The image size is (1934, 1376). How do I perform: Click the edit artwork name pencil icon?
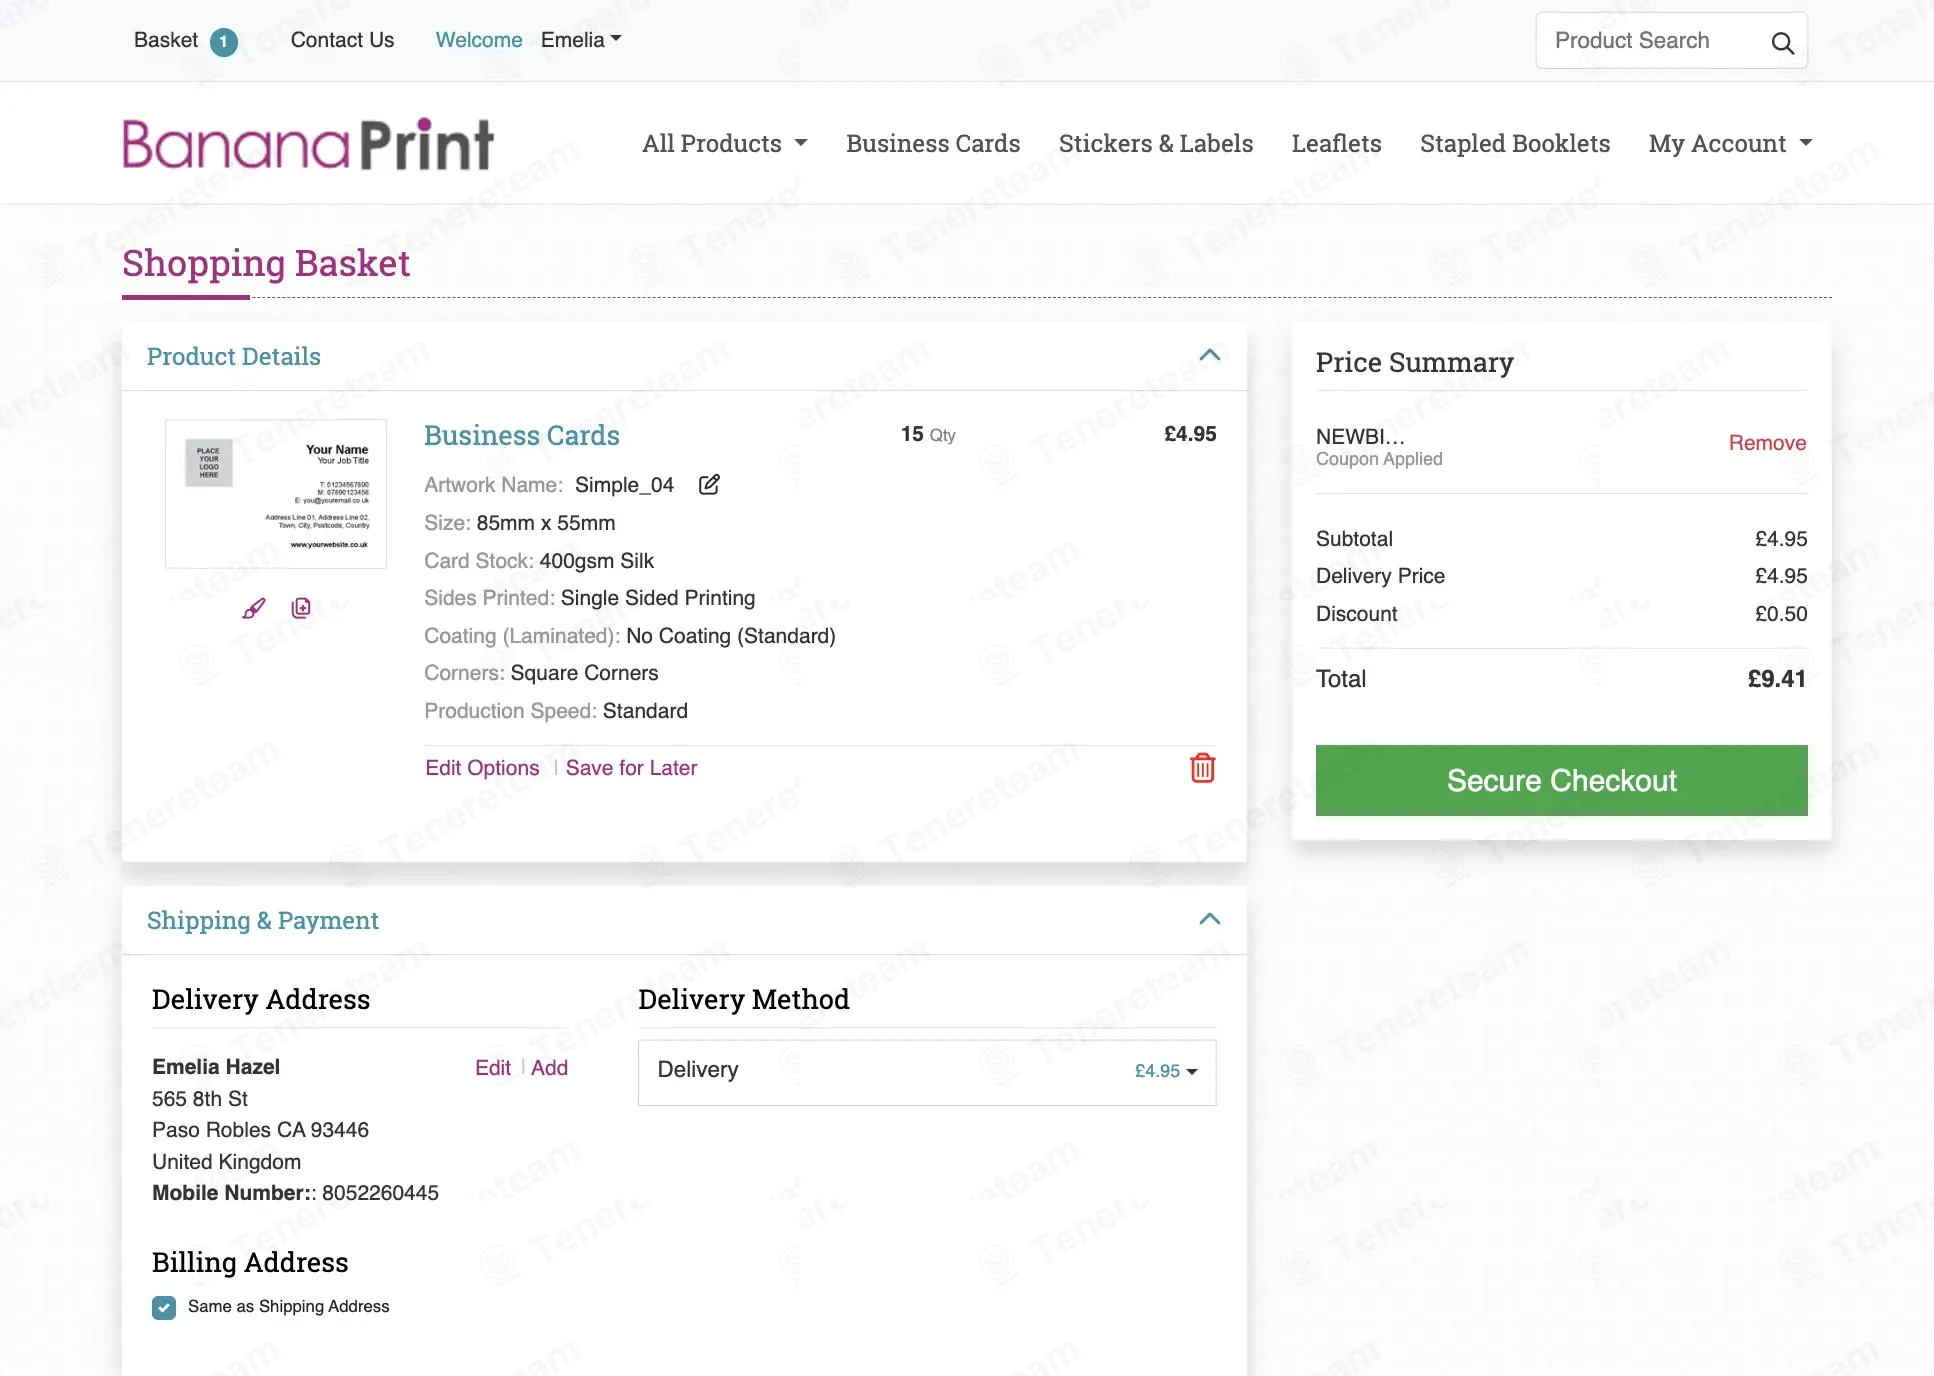(x=709, y=485)
